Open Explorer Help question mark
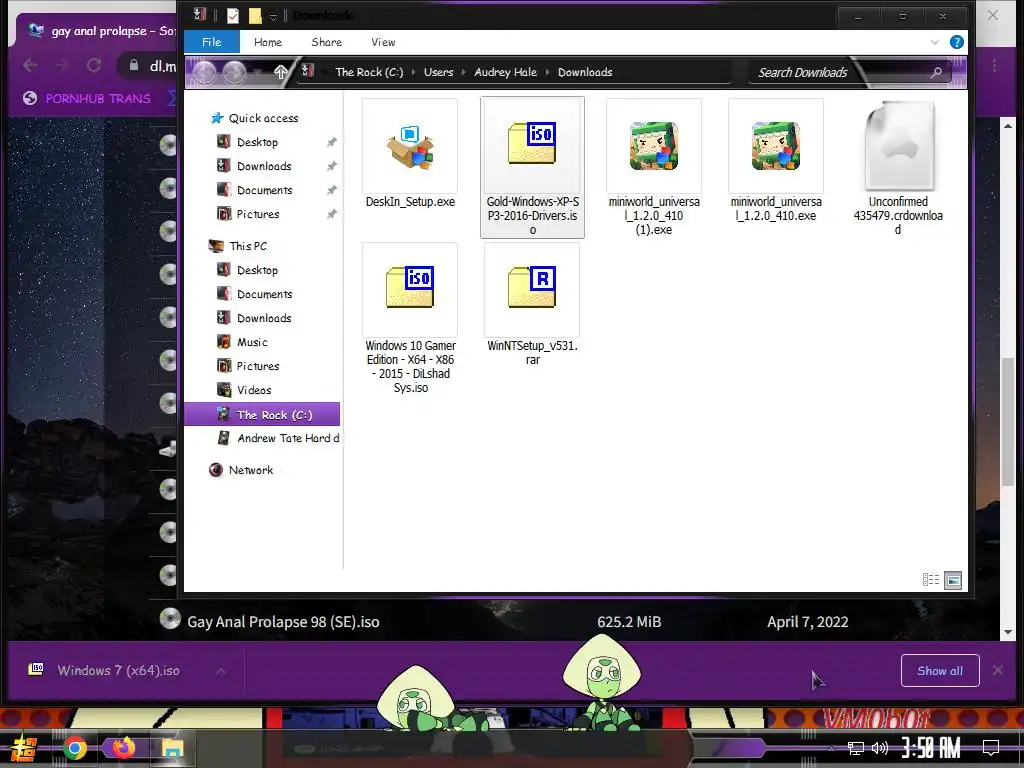This screenshot has height=768, width=1024. coord(957,42)
